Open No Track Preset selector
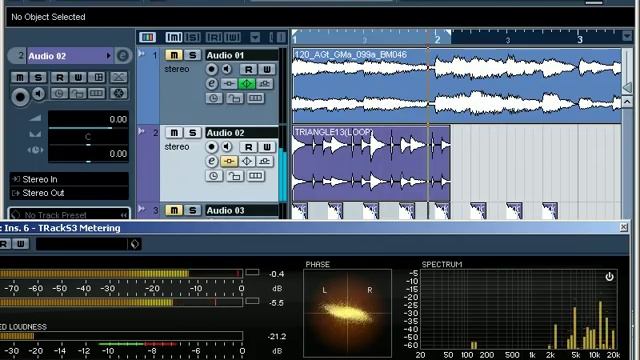The width and height of the screenshot is (640, 360). [x=69, y=214]
